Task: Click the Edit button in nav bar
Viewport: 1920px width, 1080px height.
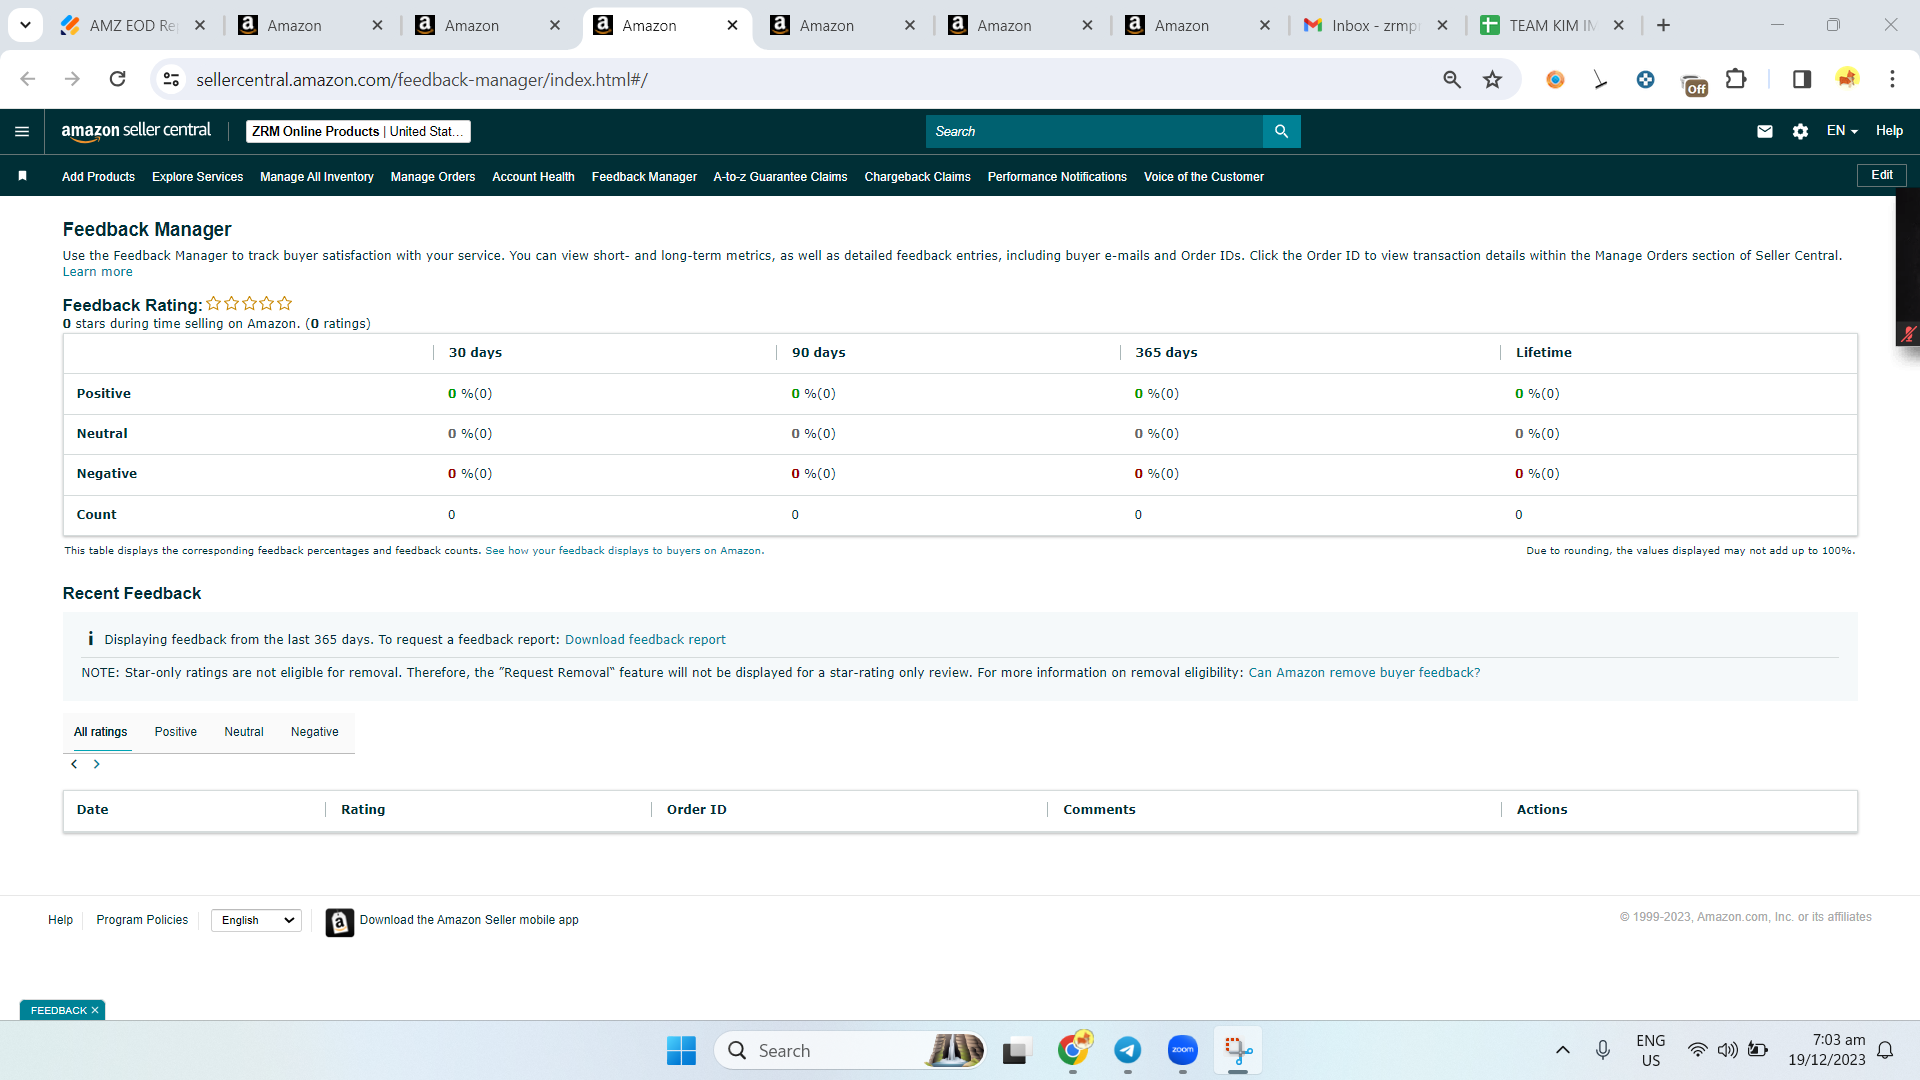Action: point(1882,175)
